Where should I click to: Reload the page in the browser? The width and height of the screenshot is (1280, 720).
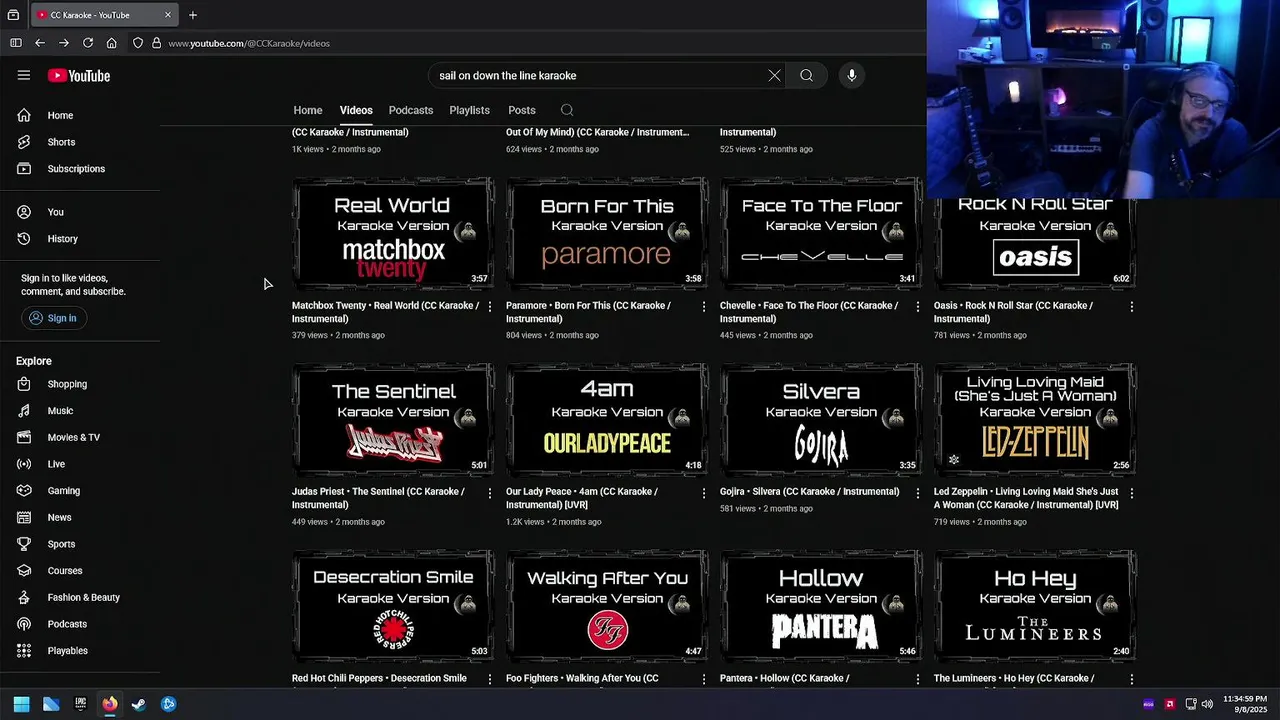[88, 43]
